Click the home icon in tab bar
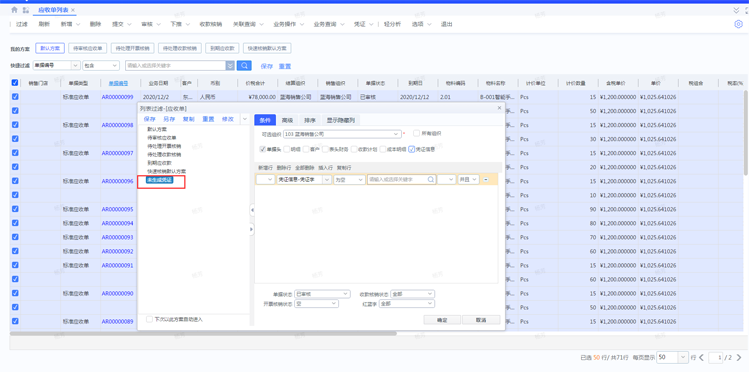The height and width of the screenshot is (372, 749). pyautogui.click(x=14, y=10)
